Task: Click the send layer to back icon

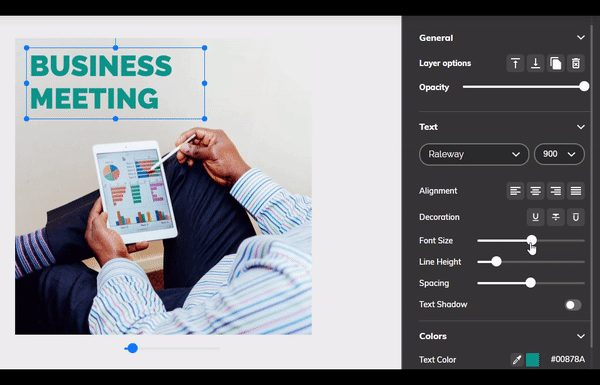Action: pyautogui.click(x=535, y=63)
